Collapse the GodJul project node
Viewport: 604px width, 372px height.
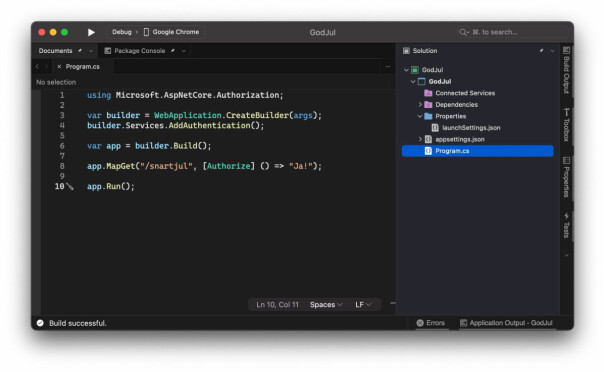[413, 82]
